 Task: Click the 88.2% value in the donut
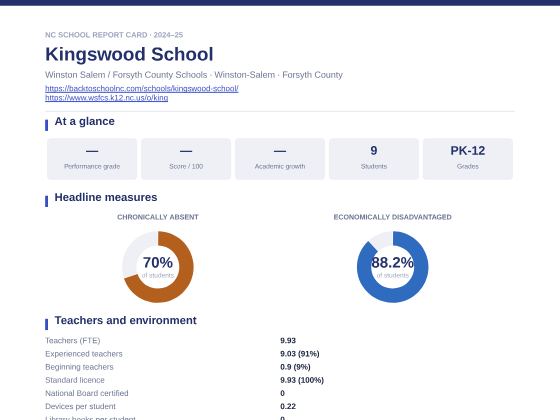[392, 263]
